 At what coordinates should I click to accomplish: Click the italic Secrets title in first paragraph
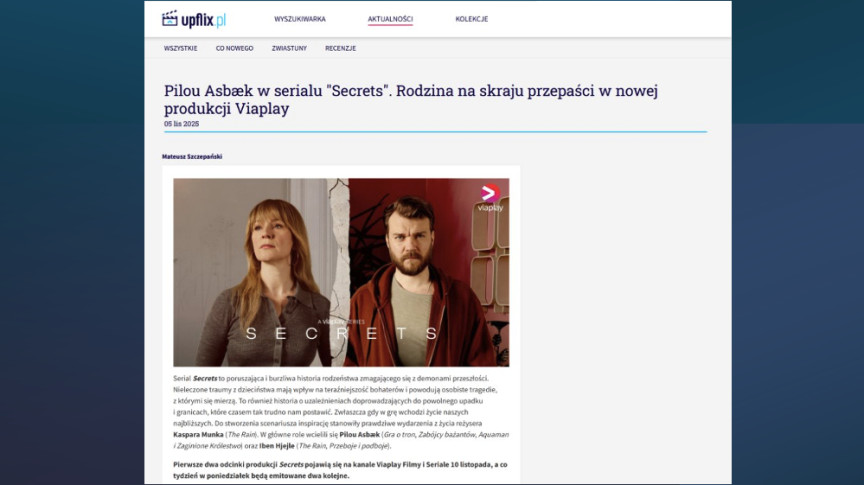pos(205,378)
